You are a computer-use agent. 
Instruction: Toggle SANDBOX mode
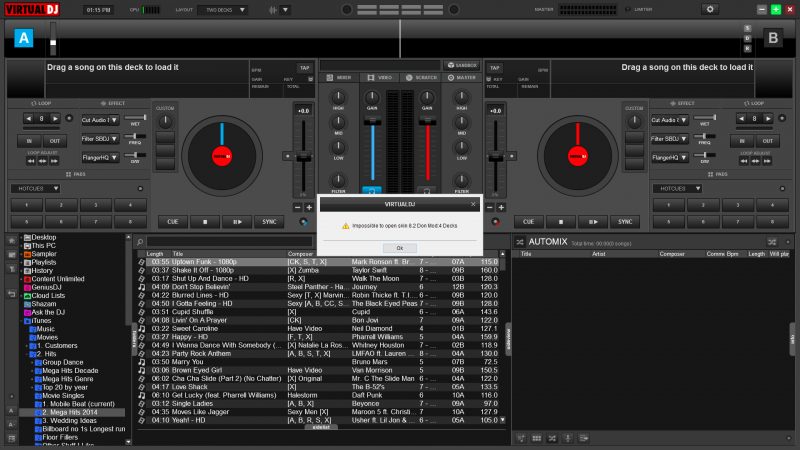tap(462, 65)
